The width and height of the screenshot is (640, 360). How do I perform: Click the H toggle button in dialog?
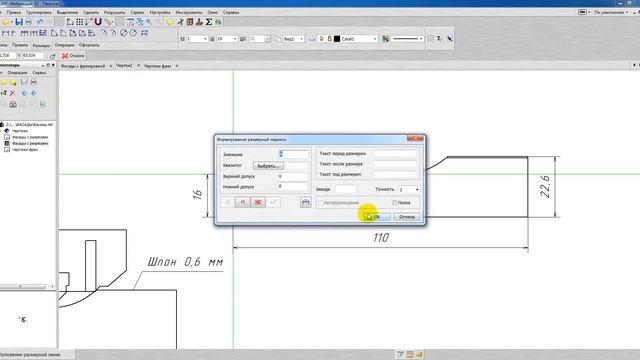[243, 202]
